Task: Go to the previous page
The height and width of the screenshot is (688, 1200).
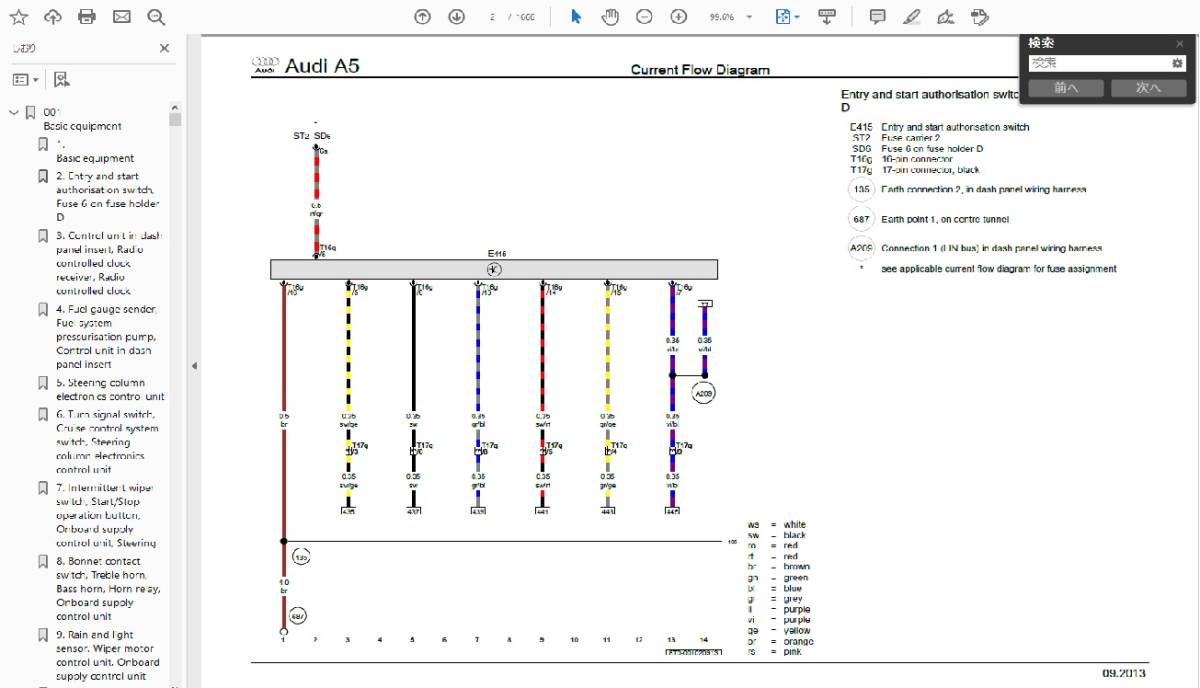Action: tap(422, 17)
